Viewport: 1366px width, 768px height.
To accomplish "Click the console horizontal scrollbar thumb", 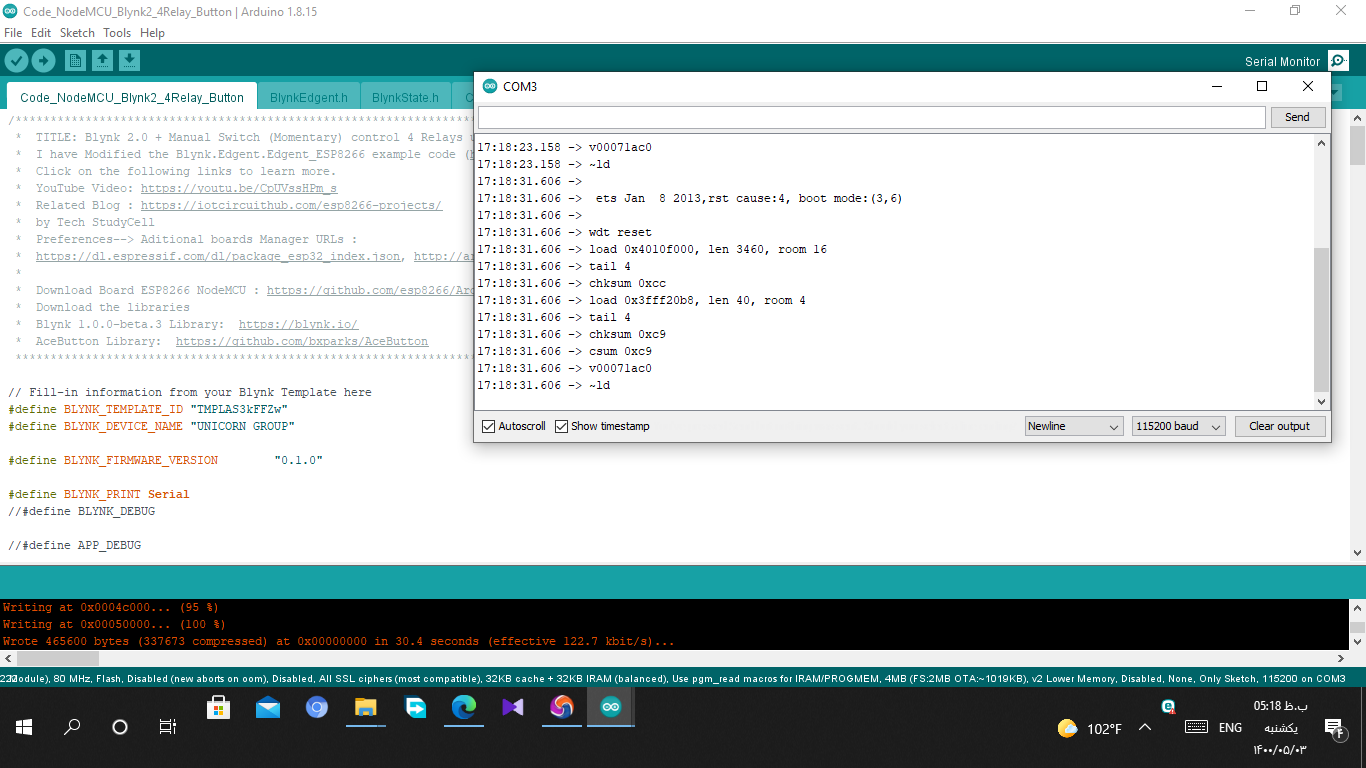I will pos(58,659).
